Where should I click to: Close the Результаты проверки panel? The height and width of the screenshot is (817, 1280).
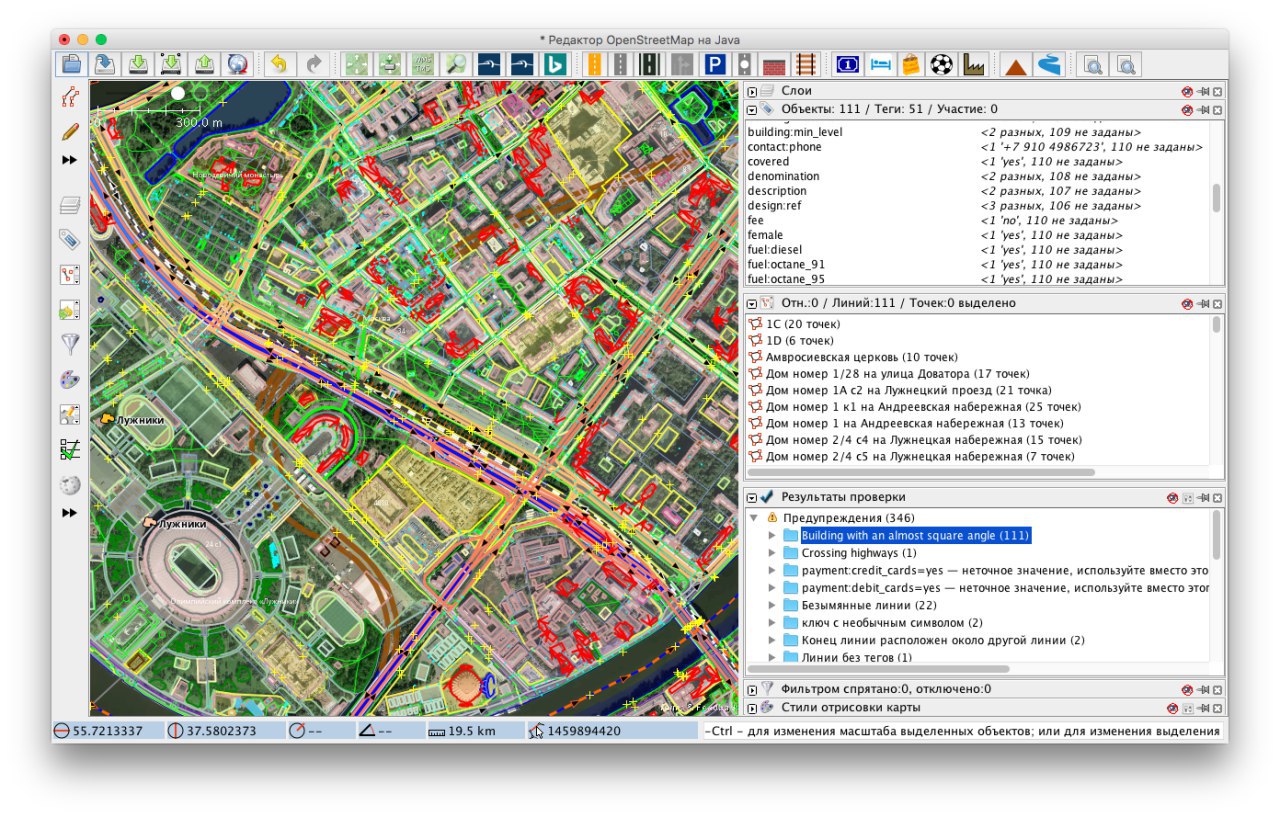(1218, 497)
